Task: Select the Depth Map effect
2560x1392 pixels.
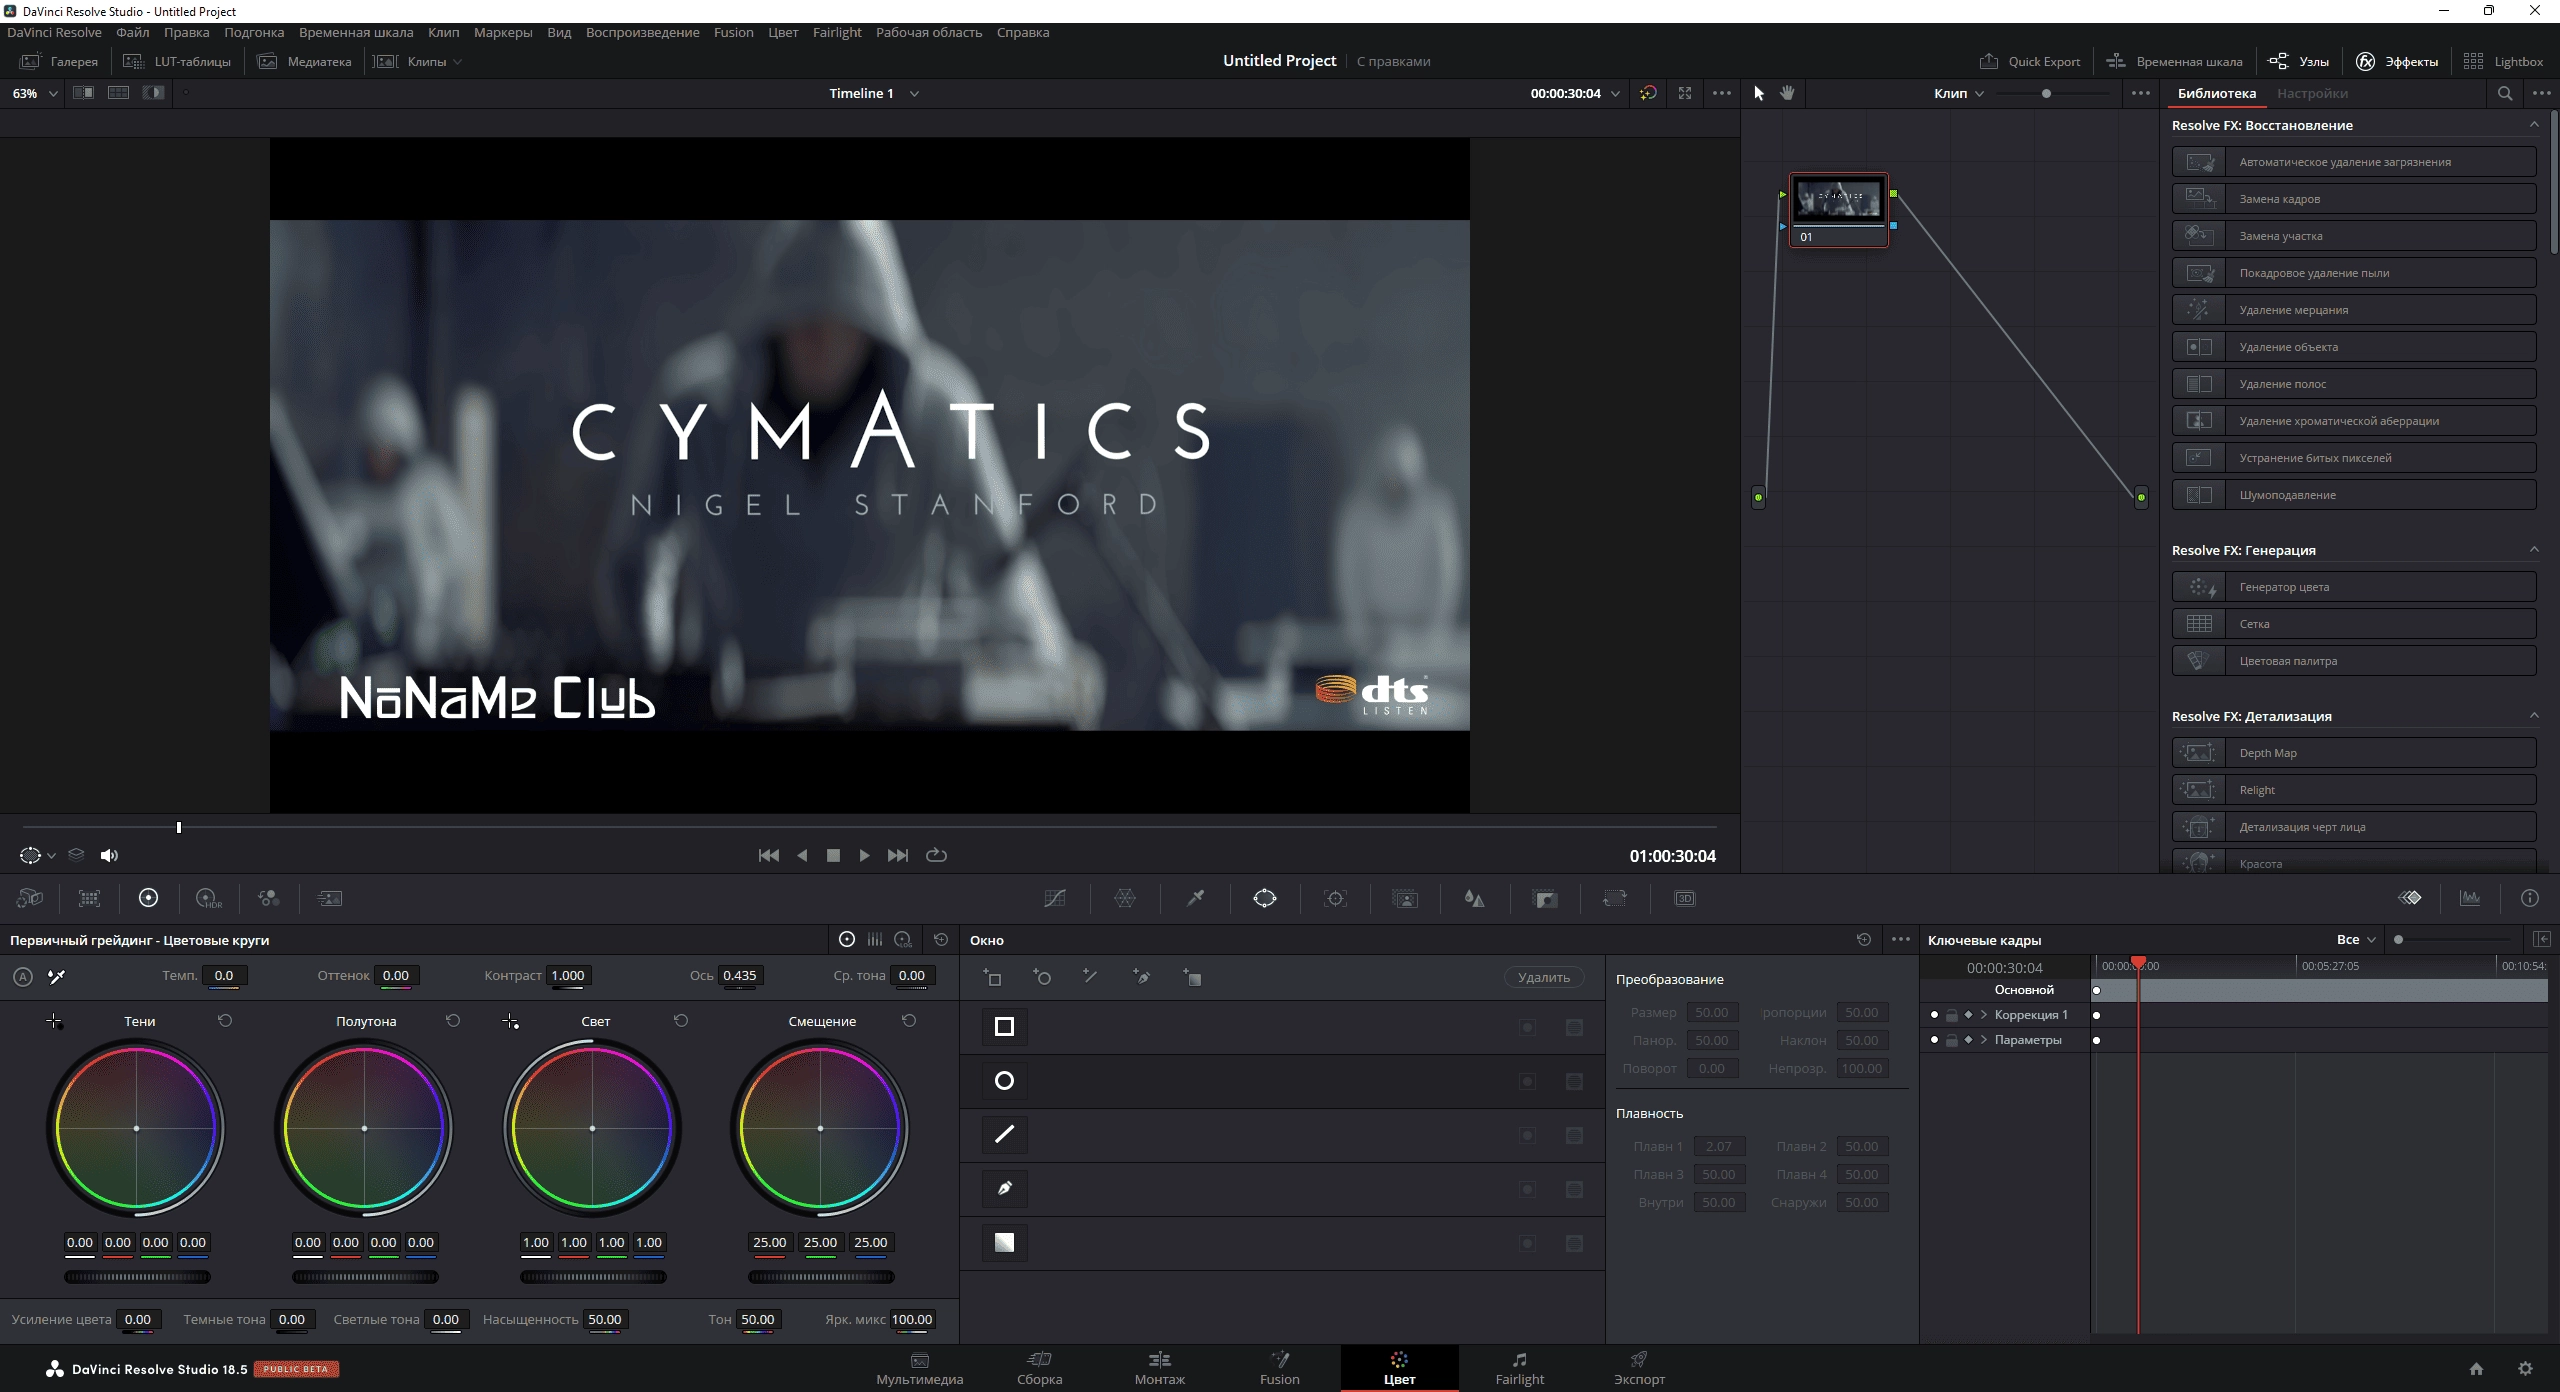Action: coord(2354,753)
